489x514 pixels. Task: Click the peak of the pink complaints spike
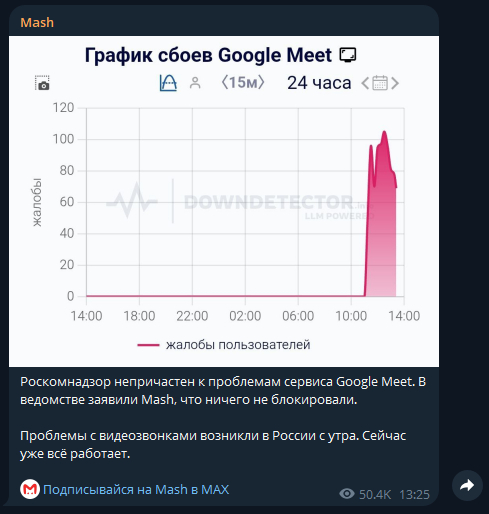384,132
